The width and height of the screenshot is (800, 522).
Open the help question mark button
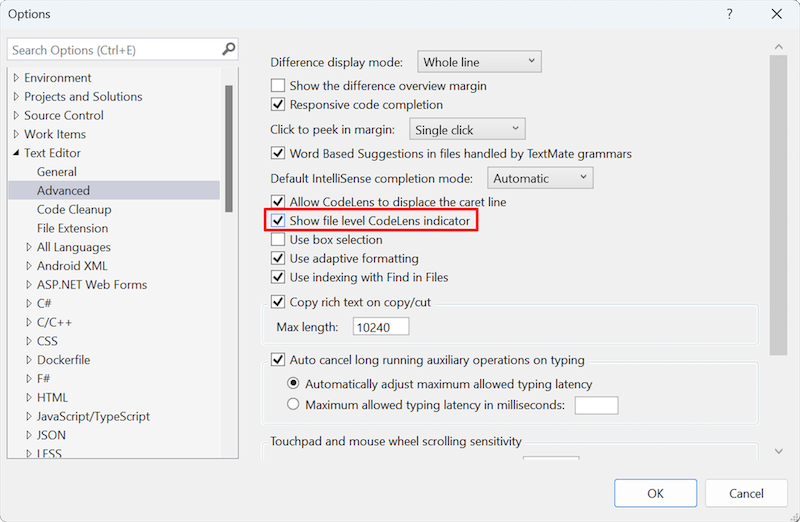tap(730, 14)
